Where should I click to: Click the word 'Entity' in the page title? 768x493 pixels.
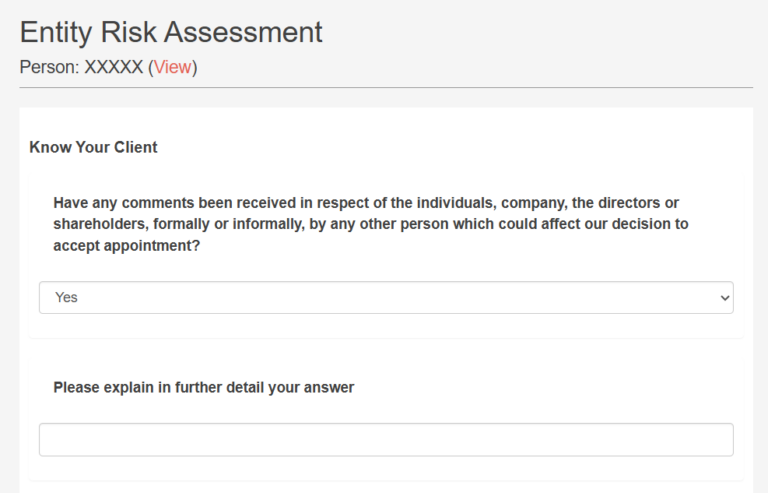point(56,32)
